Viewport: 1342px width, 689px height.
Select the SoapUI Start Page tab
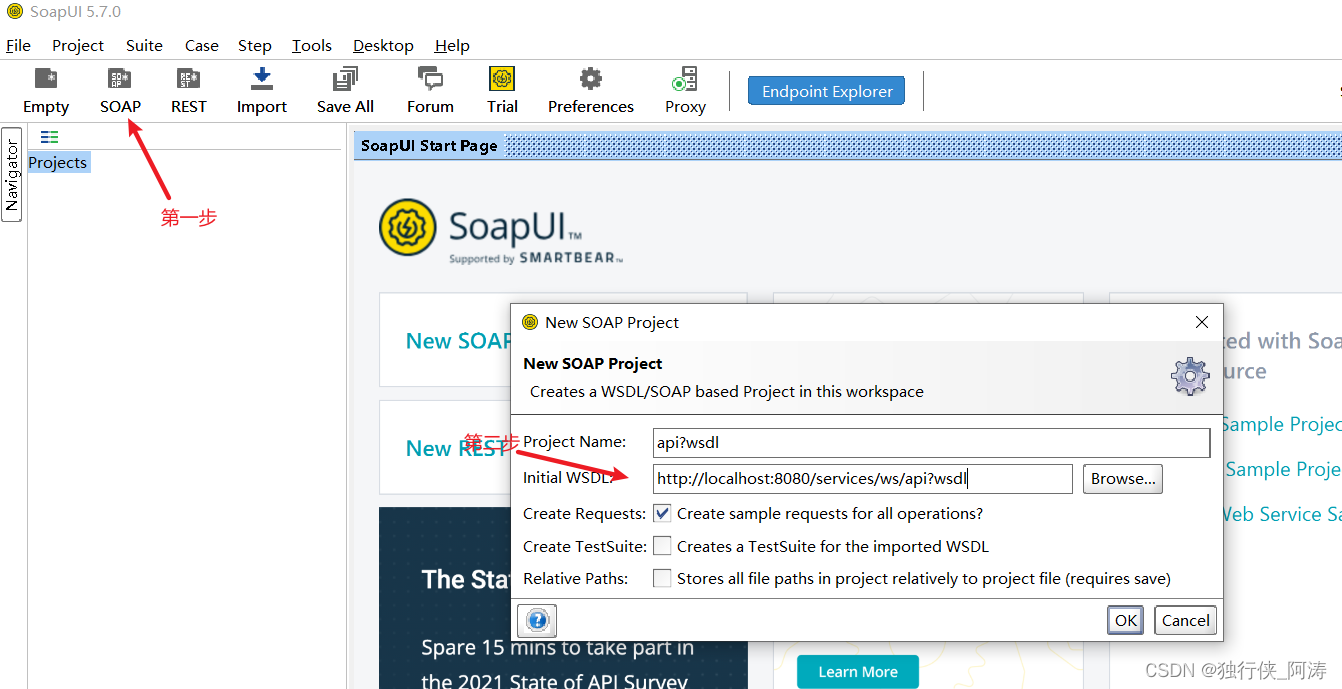429,146
